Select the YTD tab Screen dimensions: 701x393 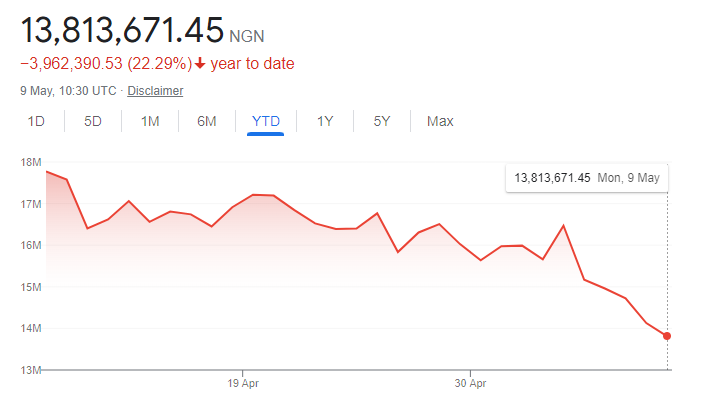coord(266,121)
